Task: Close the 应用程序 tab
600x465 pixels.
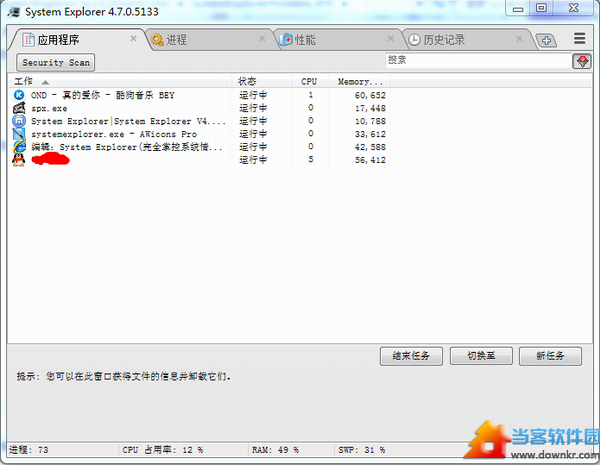Action: [x=133, y=38]
